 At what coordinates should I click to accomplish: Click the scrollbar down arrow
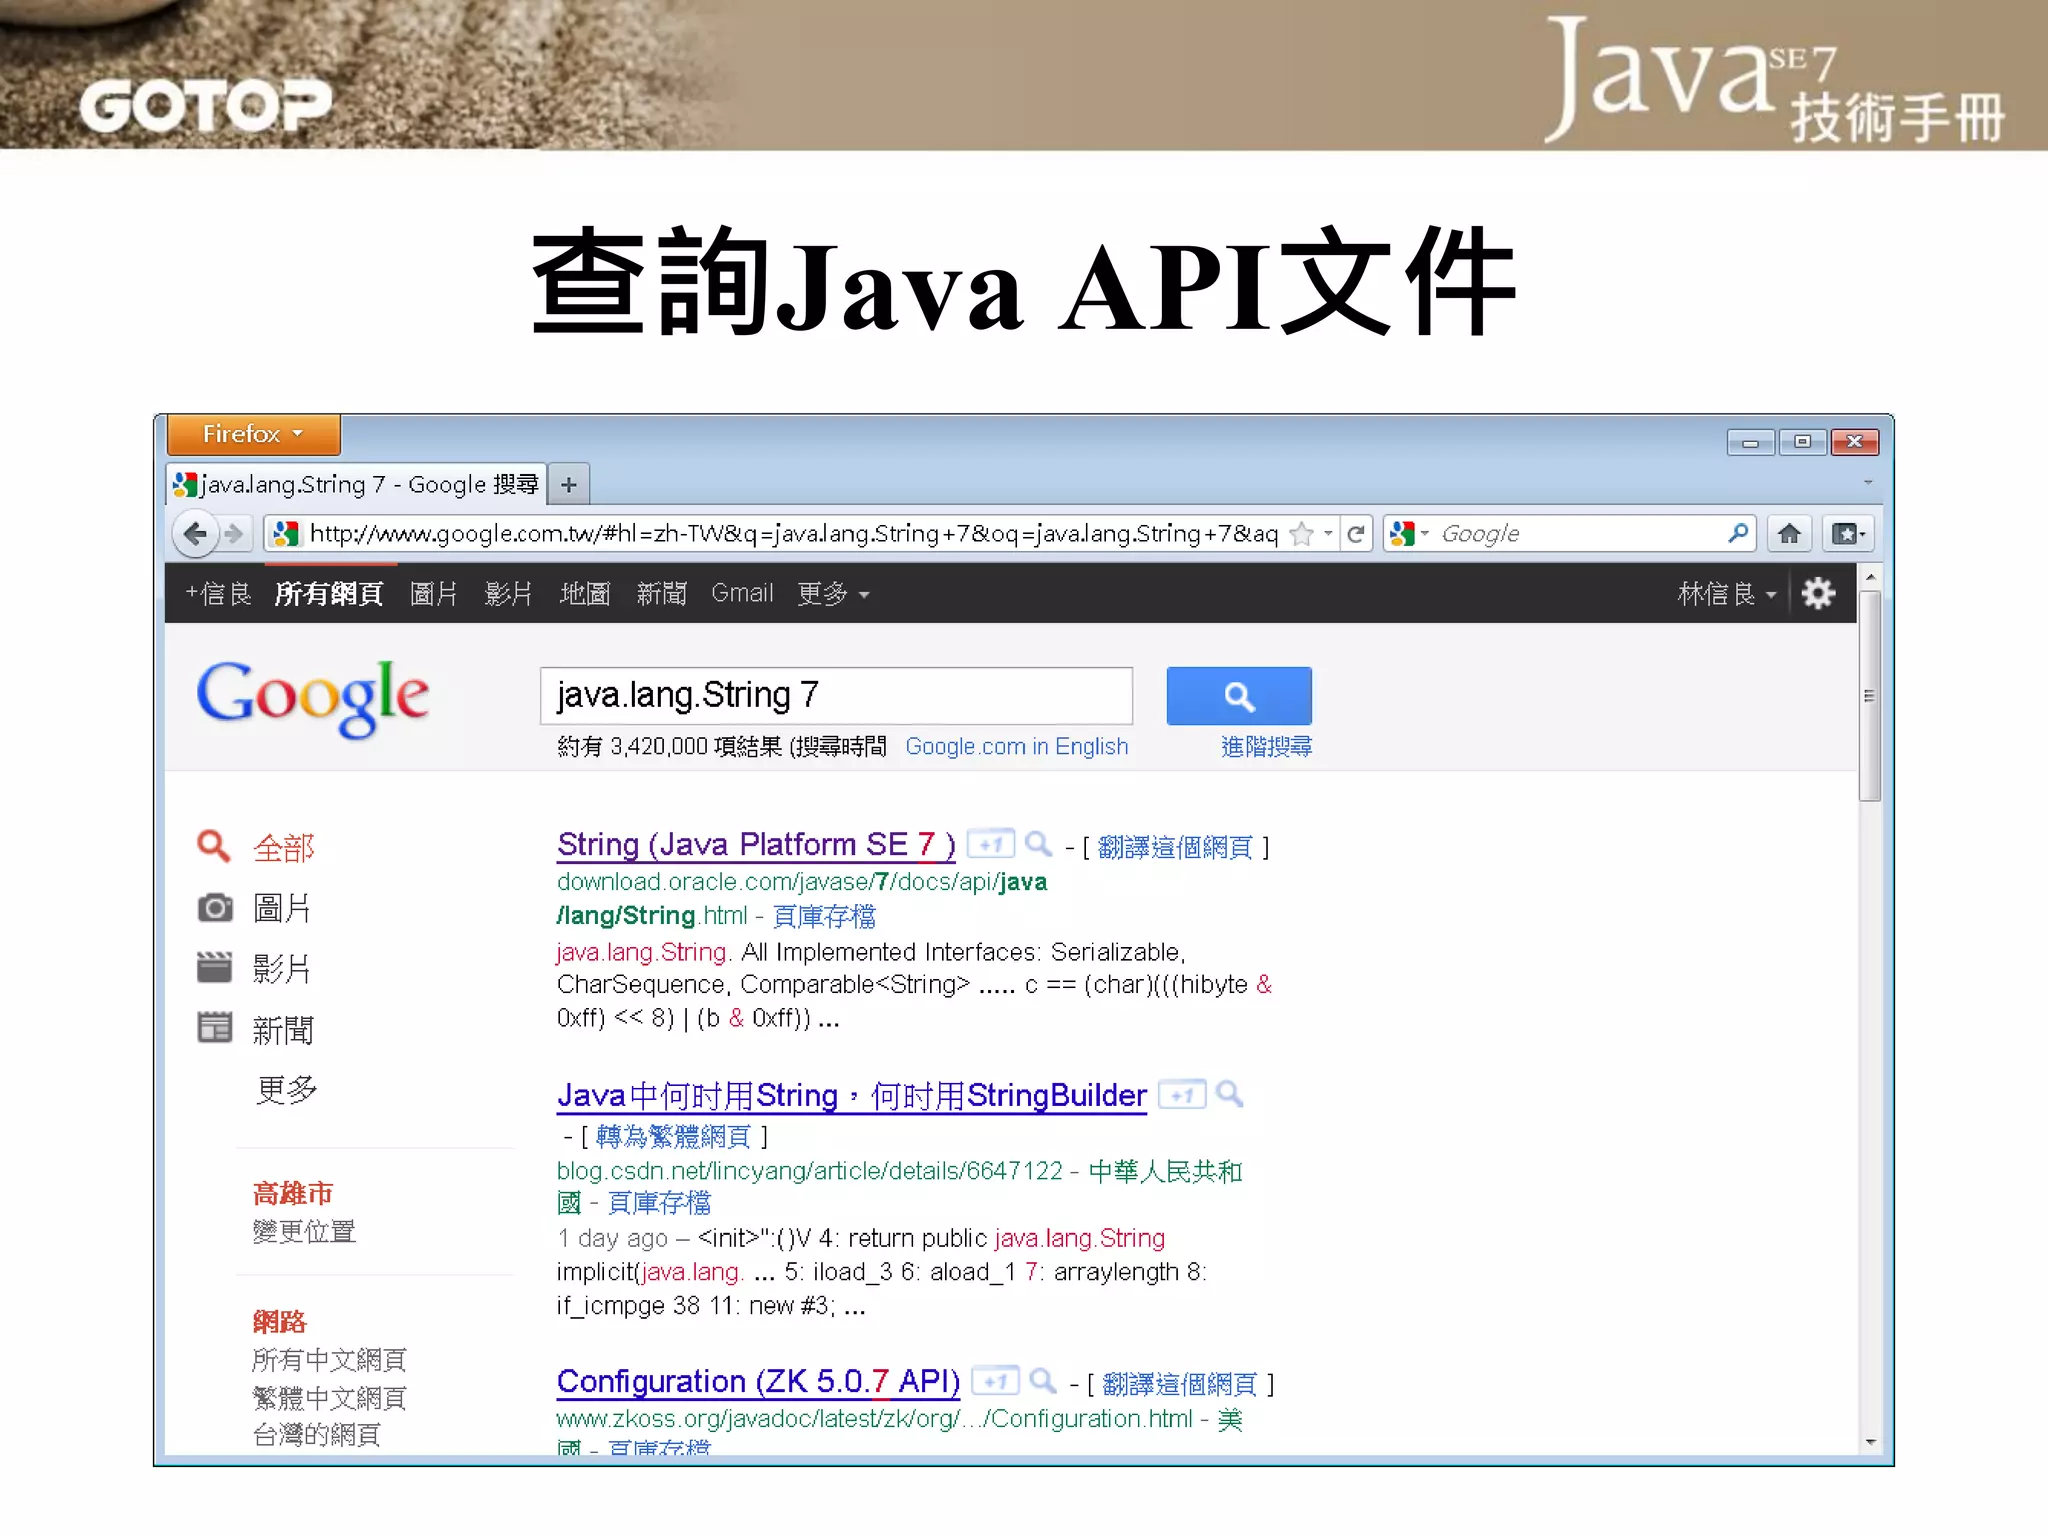click(1869, 1442)
